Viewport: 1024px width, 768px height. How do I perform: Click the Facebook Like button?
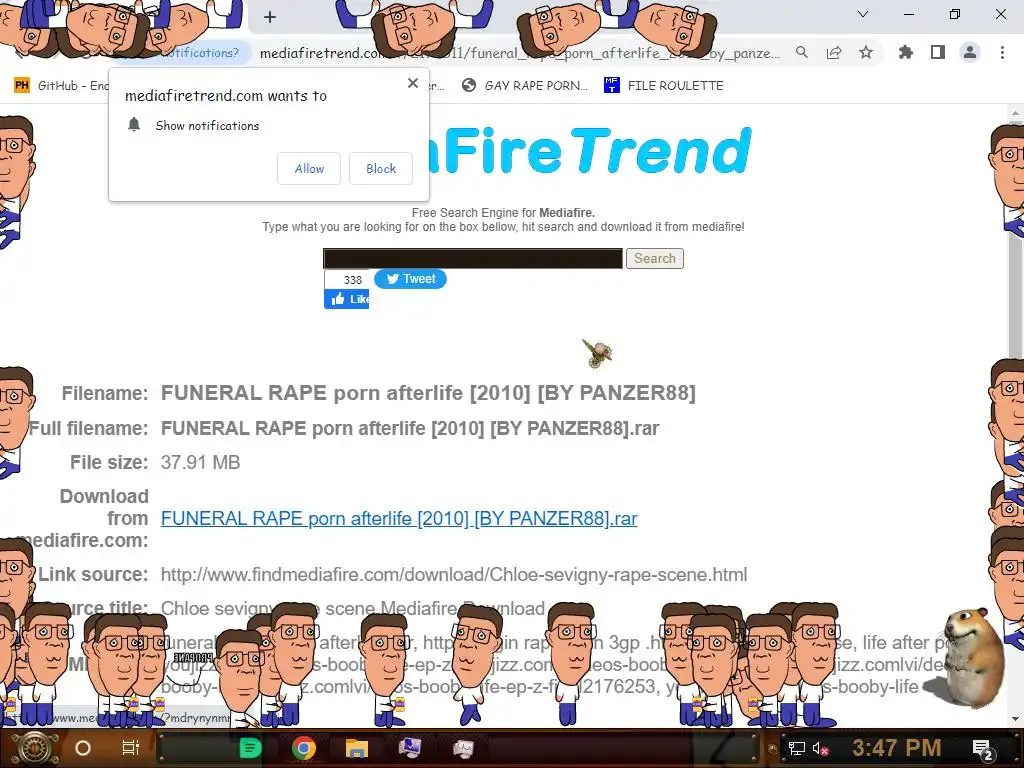point(347,299)
